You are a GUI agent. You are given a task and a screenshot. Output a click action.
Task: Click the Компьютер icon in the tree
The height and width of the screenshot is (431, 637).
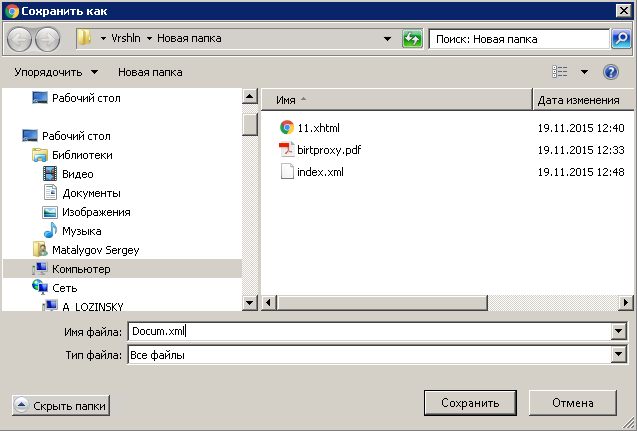point(40,269)
